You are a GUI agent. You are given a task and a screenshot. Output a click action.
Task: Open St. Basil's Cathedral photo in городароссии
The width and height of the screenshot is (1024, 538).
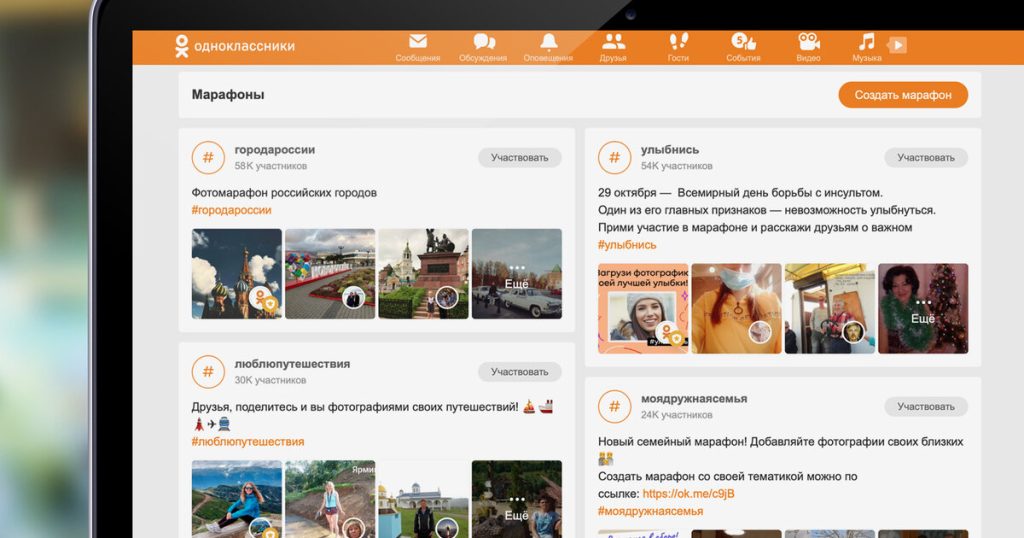[236, 274]
